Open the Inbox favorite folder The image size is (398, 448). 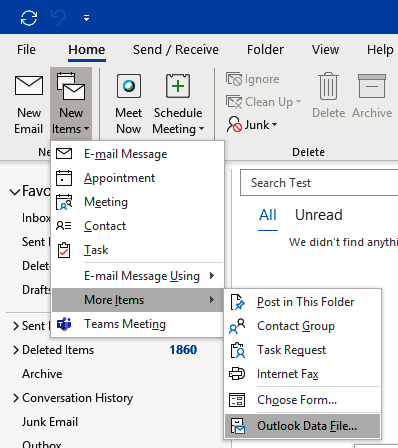click(36, 218)
